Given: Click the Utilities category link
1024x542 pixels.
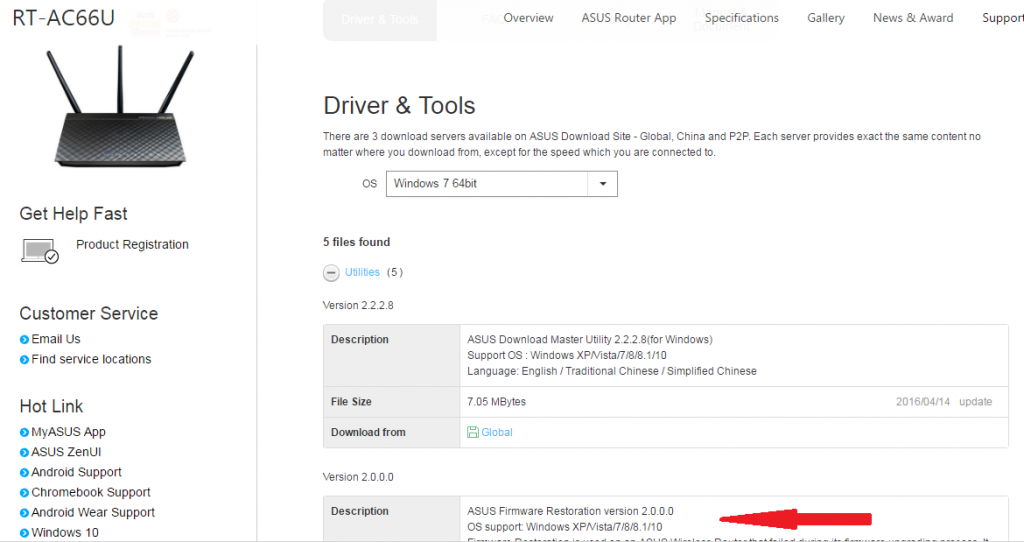Looking at the screenshot, I should (362, 273).
